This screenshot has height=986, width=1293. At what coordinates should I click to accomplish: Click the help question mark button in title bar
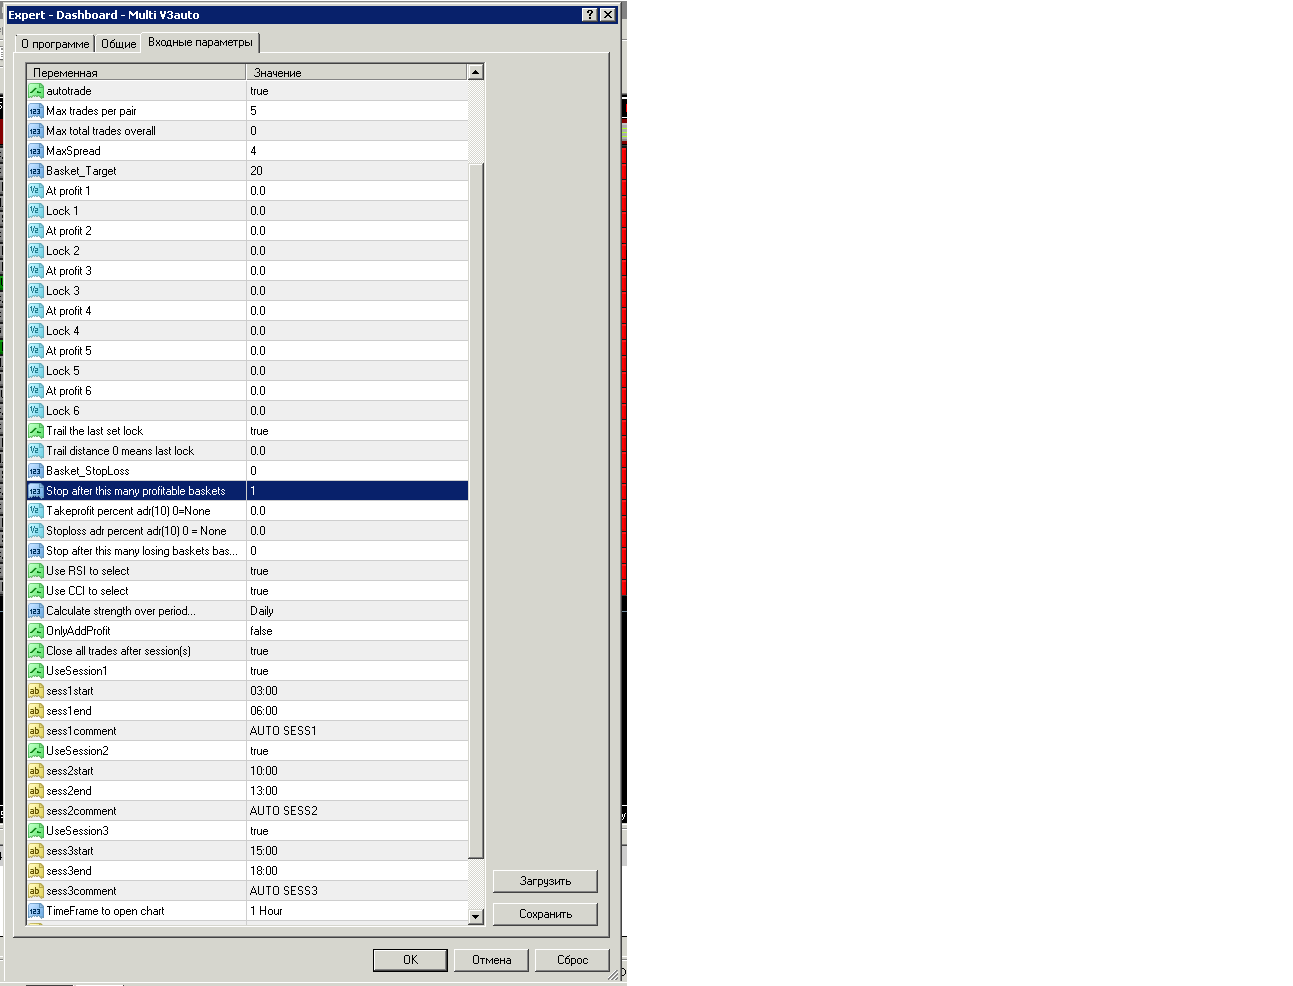point(590,15)
